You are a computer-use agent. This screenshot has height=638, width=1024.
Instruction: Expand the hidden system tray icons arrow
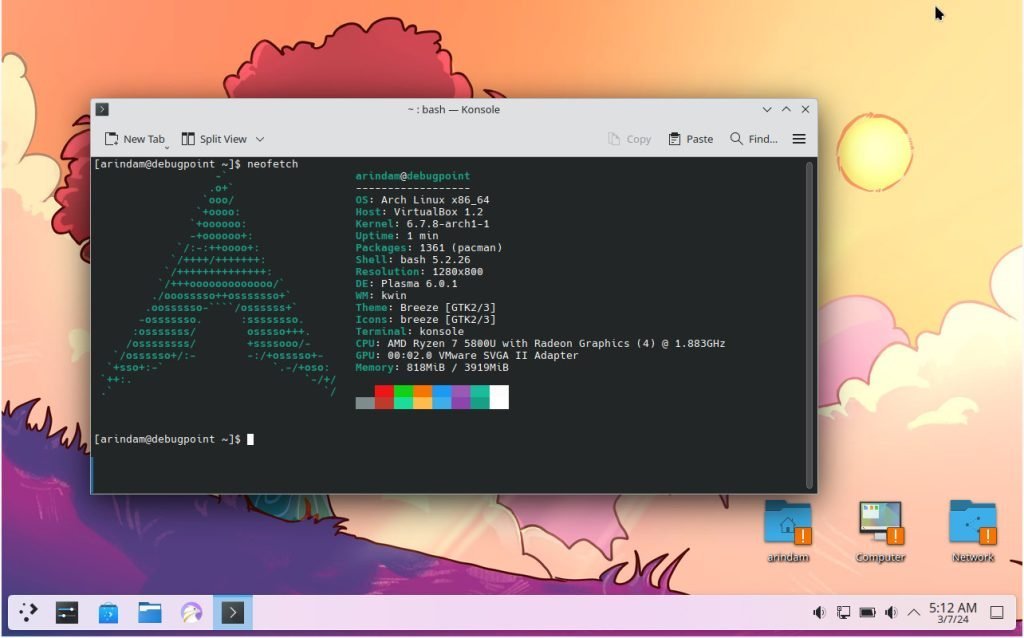914,613
